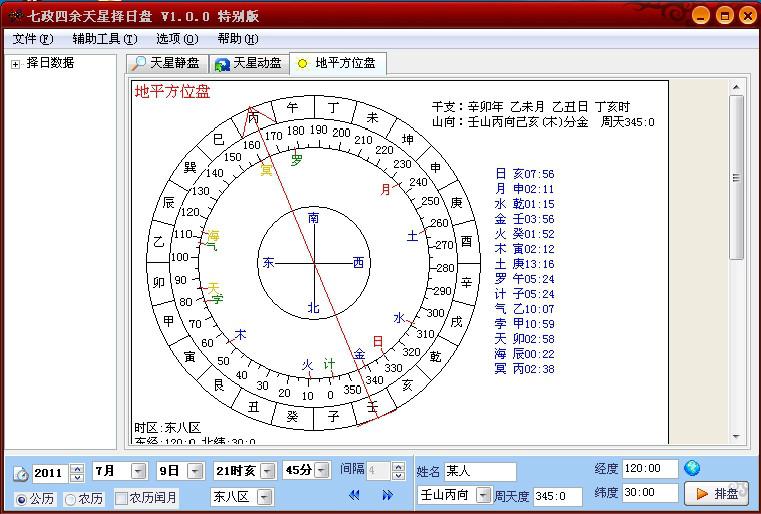The height and width of the screenshot is (514, 761).
Task: Click the 火 癸01:52 entry
Action: [524, 234]
